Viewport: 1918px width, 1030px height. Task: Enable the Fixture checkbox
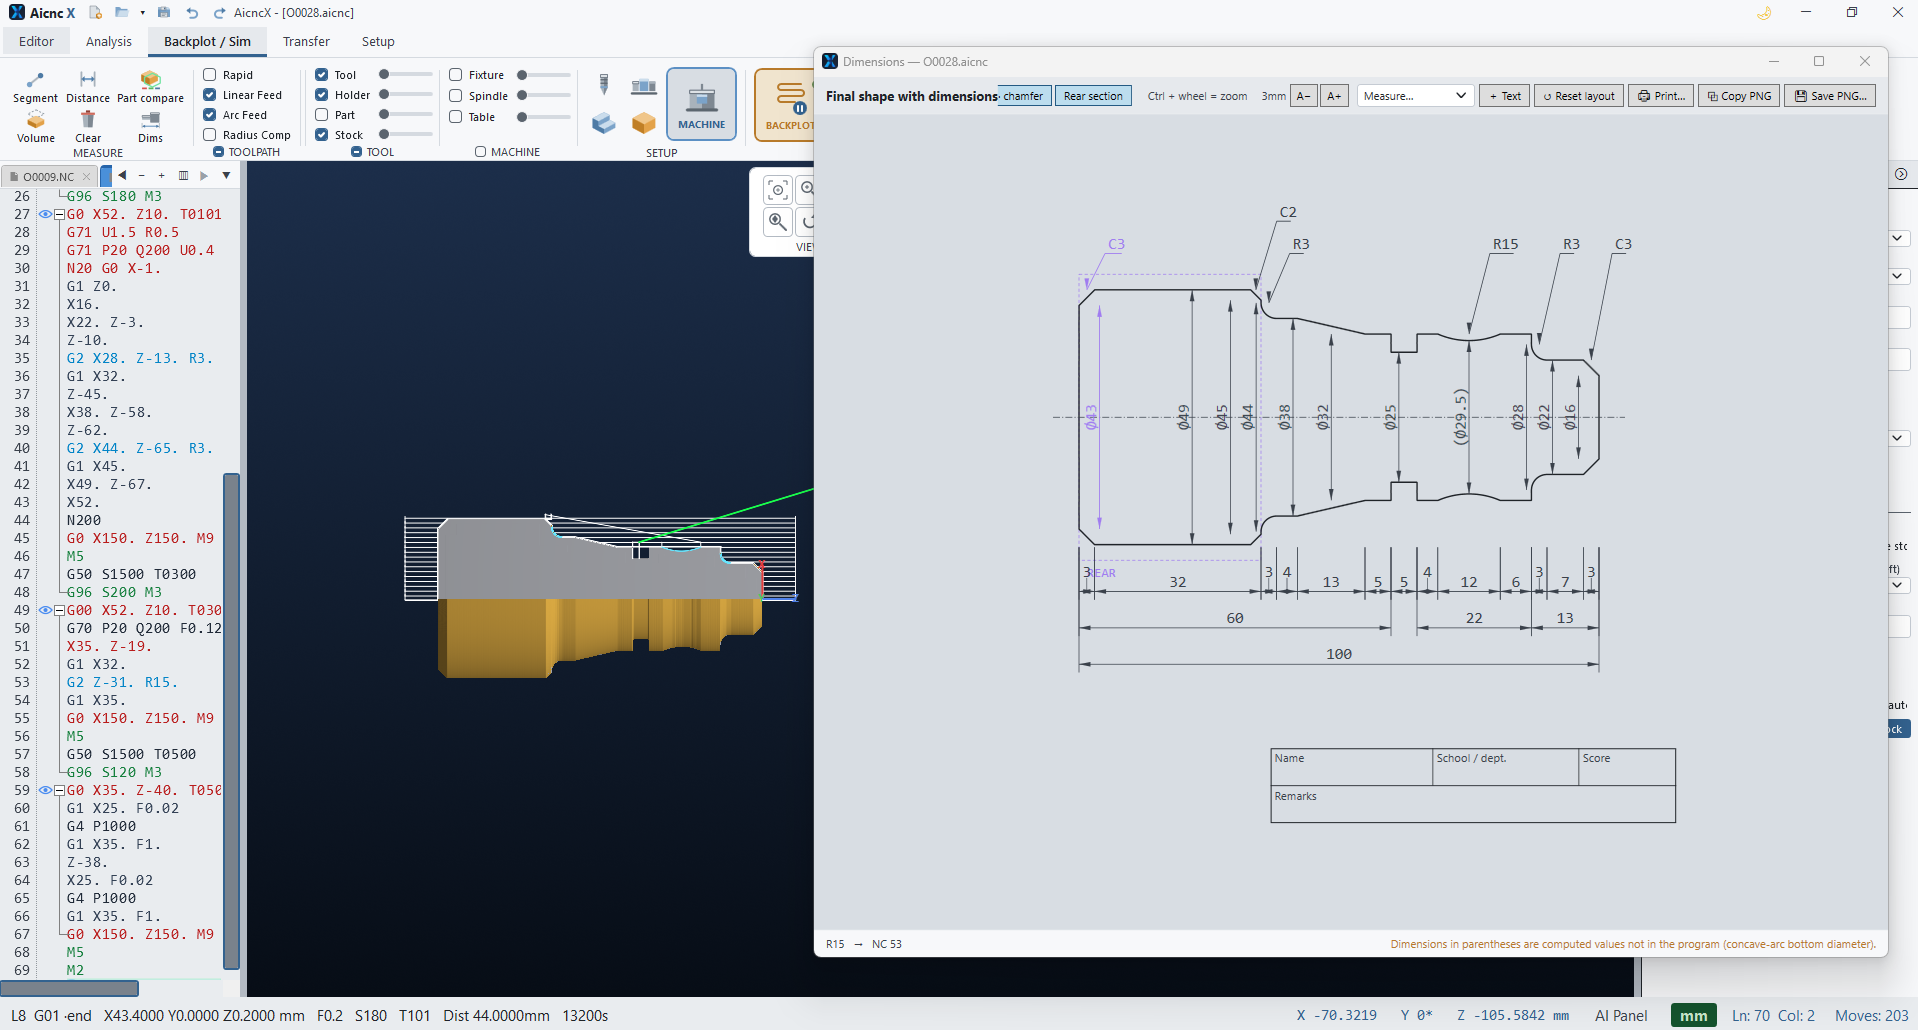tap(456, 75)
